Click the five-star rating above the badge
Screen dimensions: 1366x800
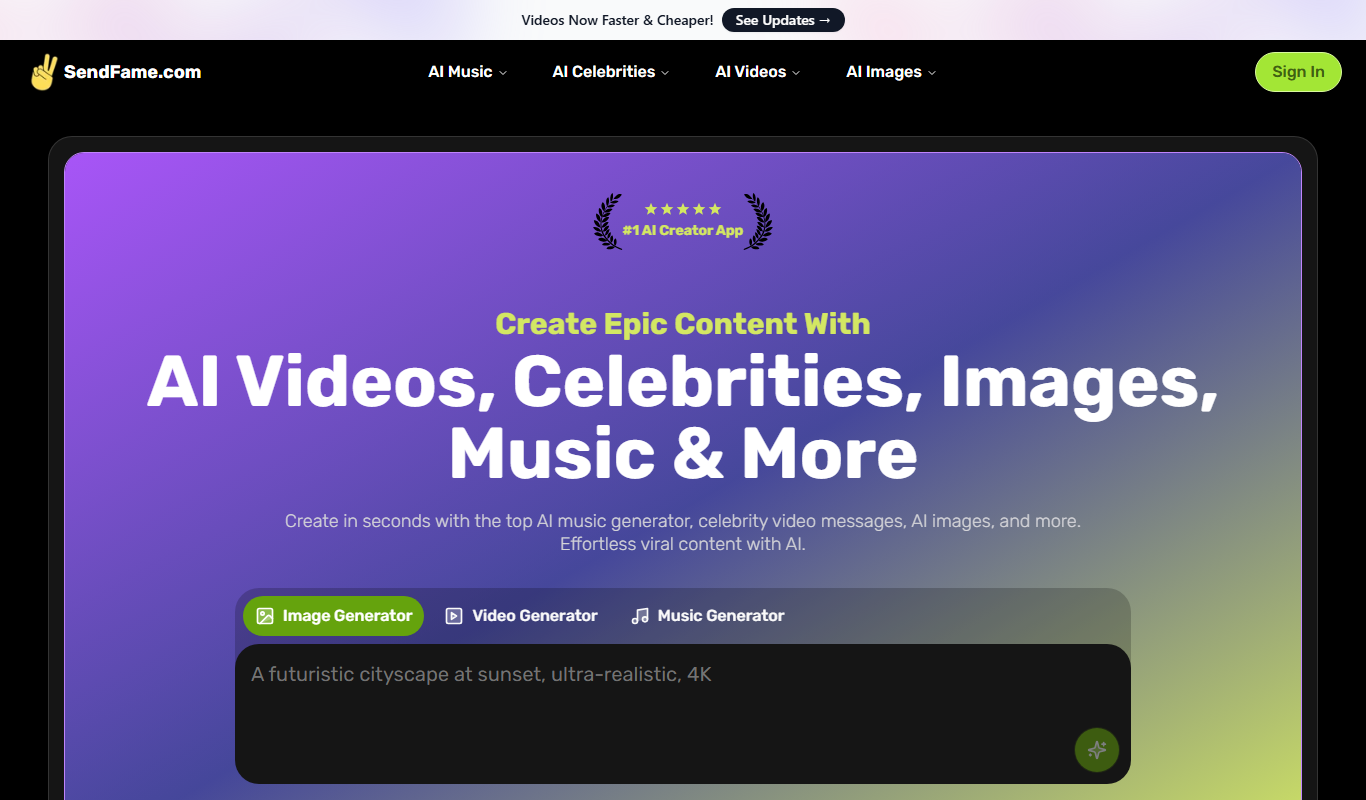(x=683, y=209)
